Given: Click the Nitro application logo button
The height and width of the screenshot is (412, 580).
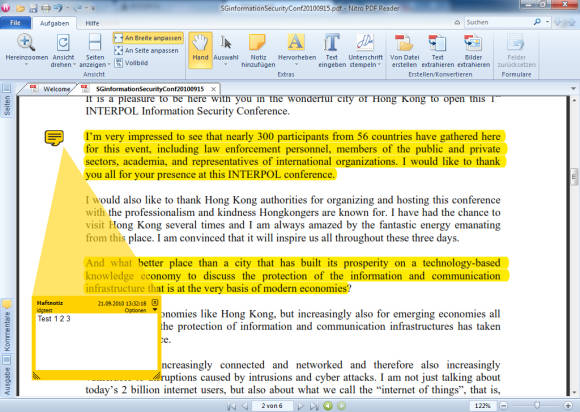Looking at the screenshot, I should pos(5,7).
